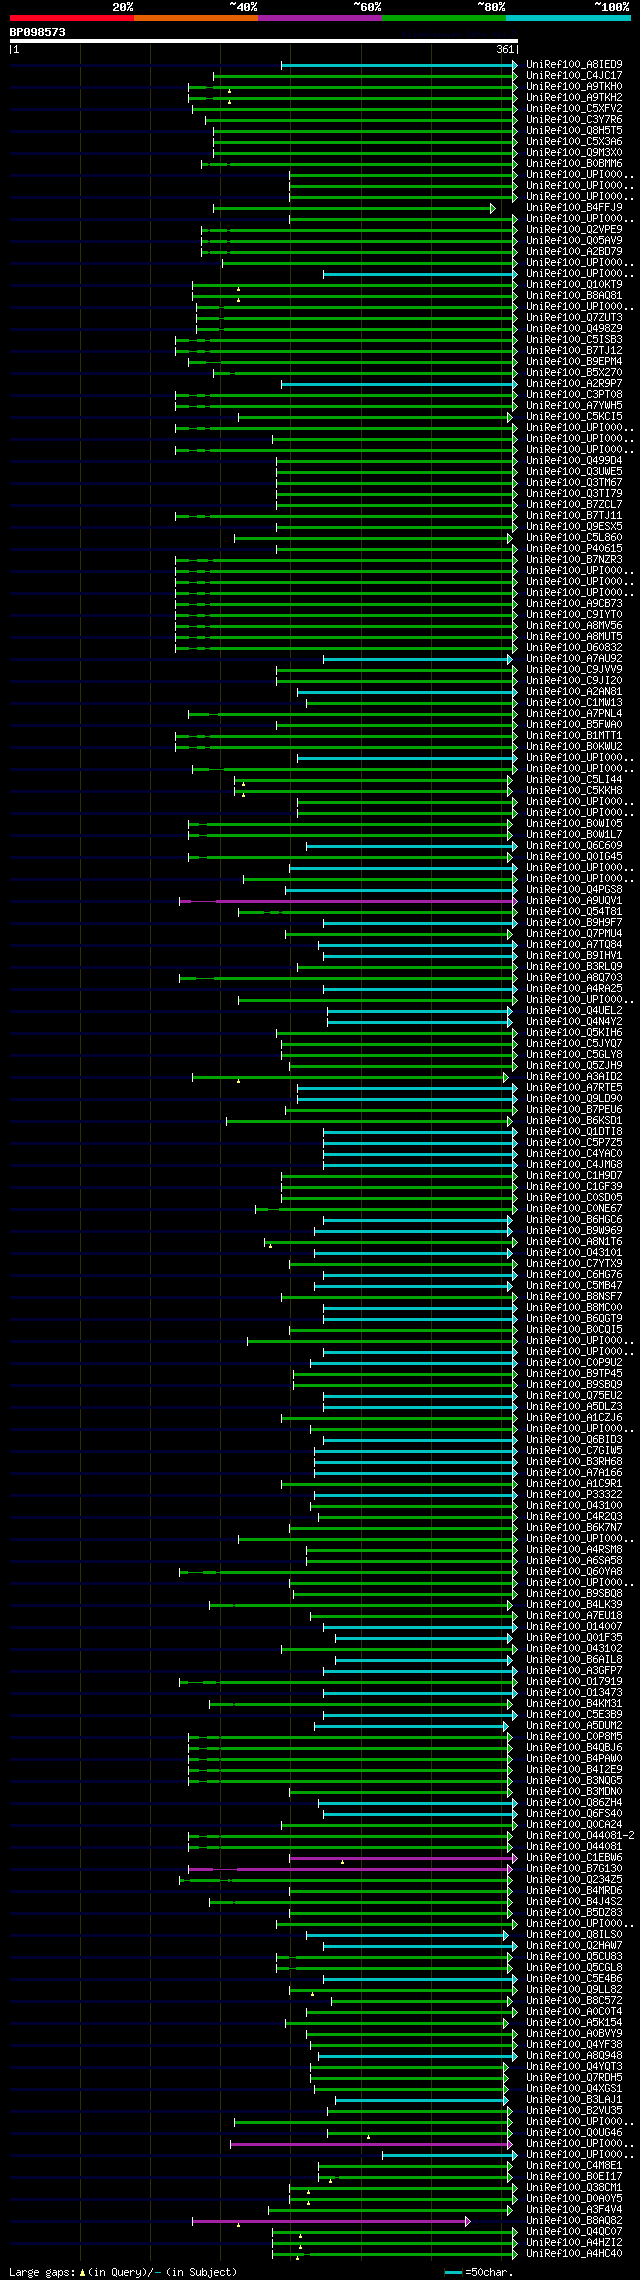The height and width of the screenshot is (2280, 640).
Task: Select the UniRef100_Q05AV9 label
Action: 574,241
